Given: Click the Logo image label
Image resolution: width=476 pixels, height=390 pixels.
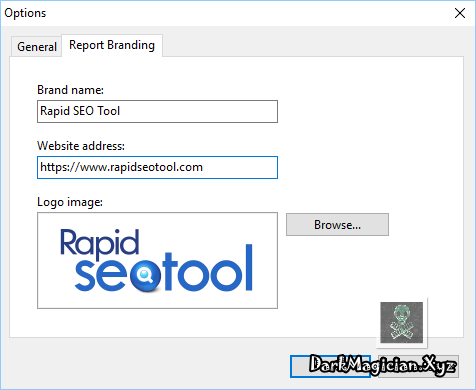Looking at the screenshot, I should [x=70, y=202].
